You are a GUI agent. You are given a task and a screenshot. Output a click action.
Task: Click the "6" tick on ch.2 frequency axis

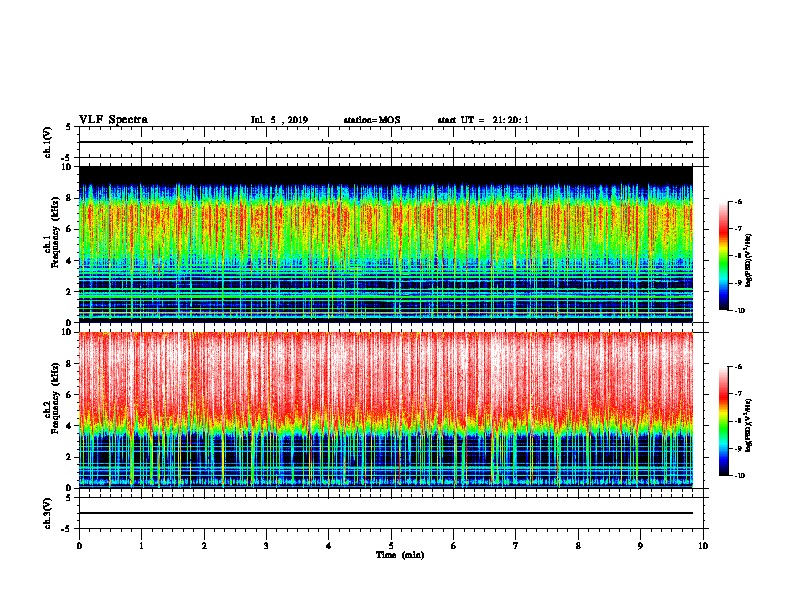point(69,395)
